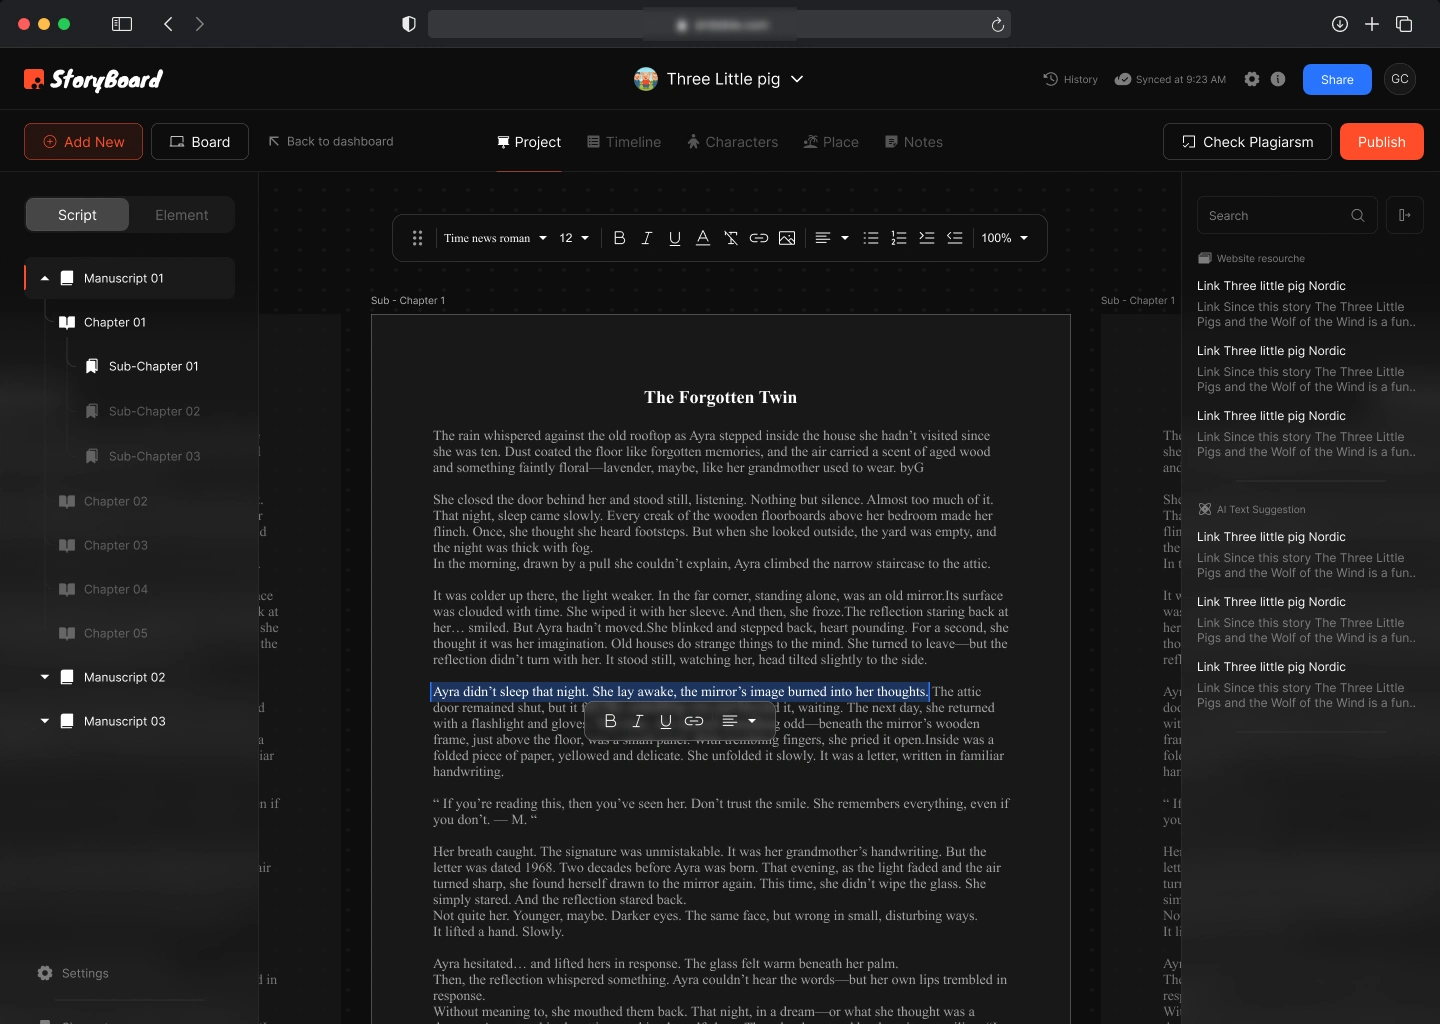Viewport: 1440px width, 1024px height.
Task: Click the browser address bar
Action: coord(719,24)
